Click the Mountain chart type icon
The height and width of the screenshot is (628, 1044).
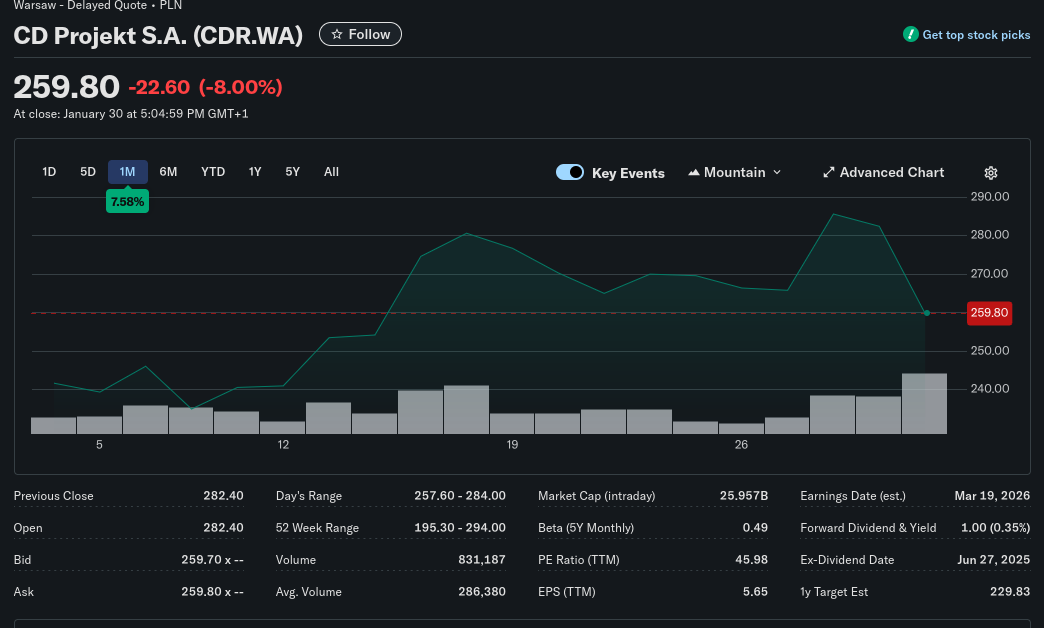694,172
